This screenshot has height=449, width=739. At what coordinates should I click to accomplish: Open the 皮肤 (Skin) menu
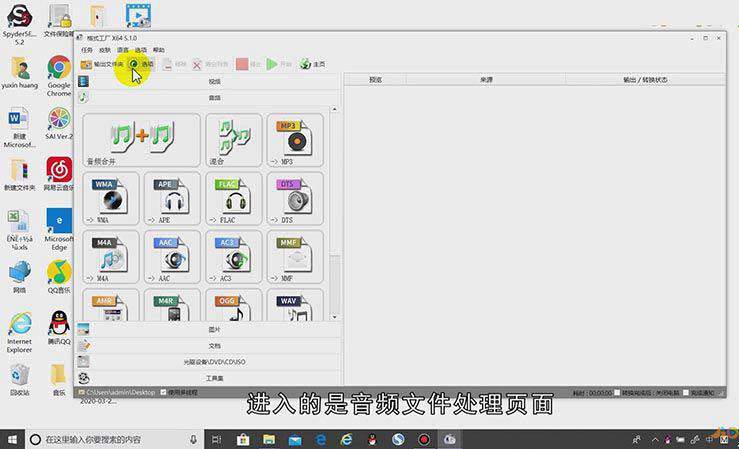[105, 50]
